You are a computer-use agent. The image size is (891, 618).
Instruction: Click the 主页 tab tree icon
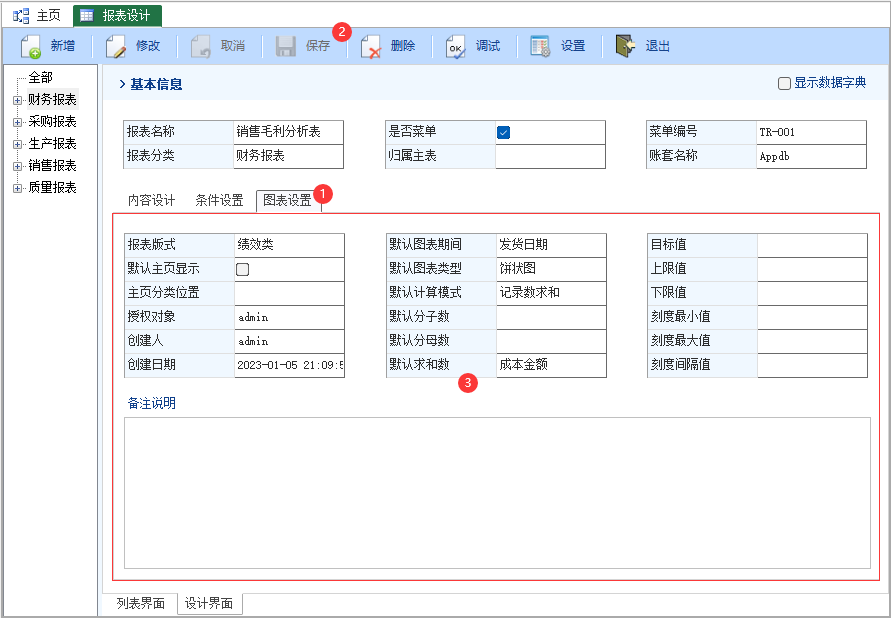(x=21, y=15)
